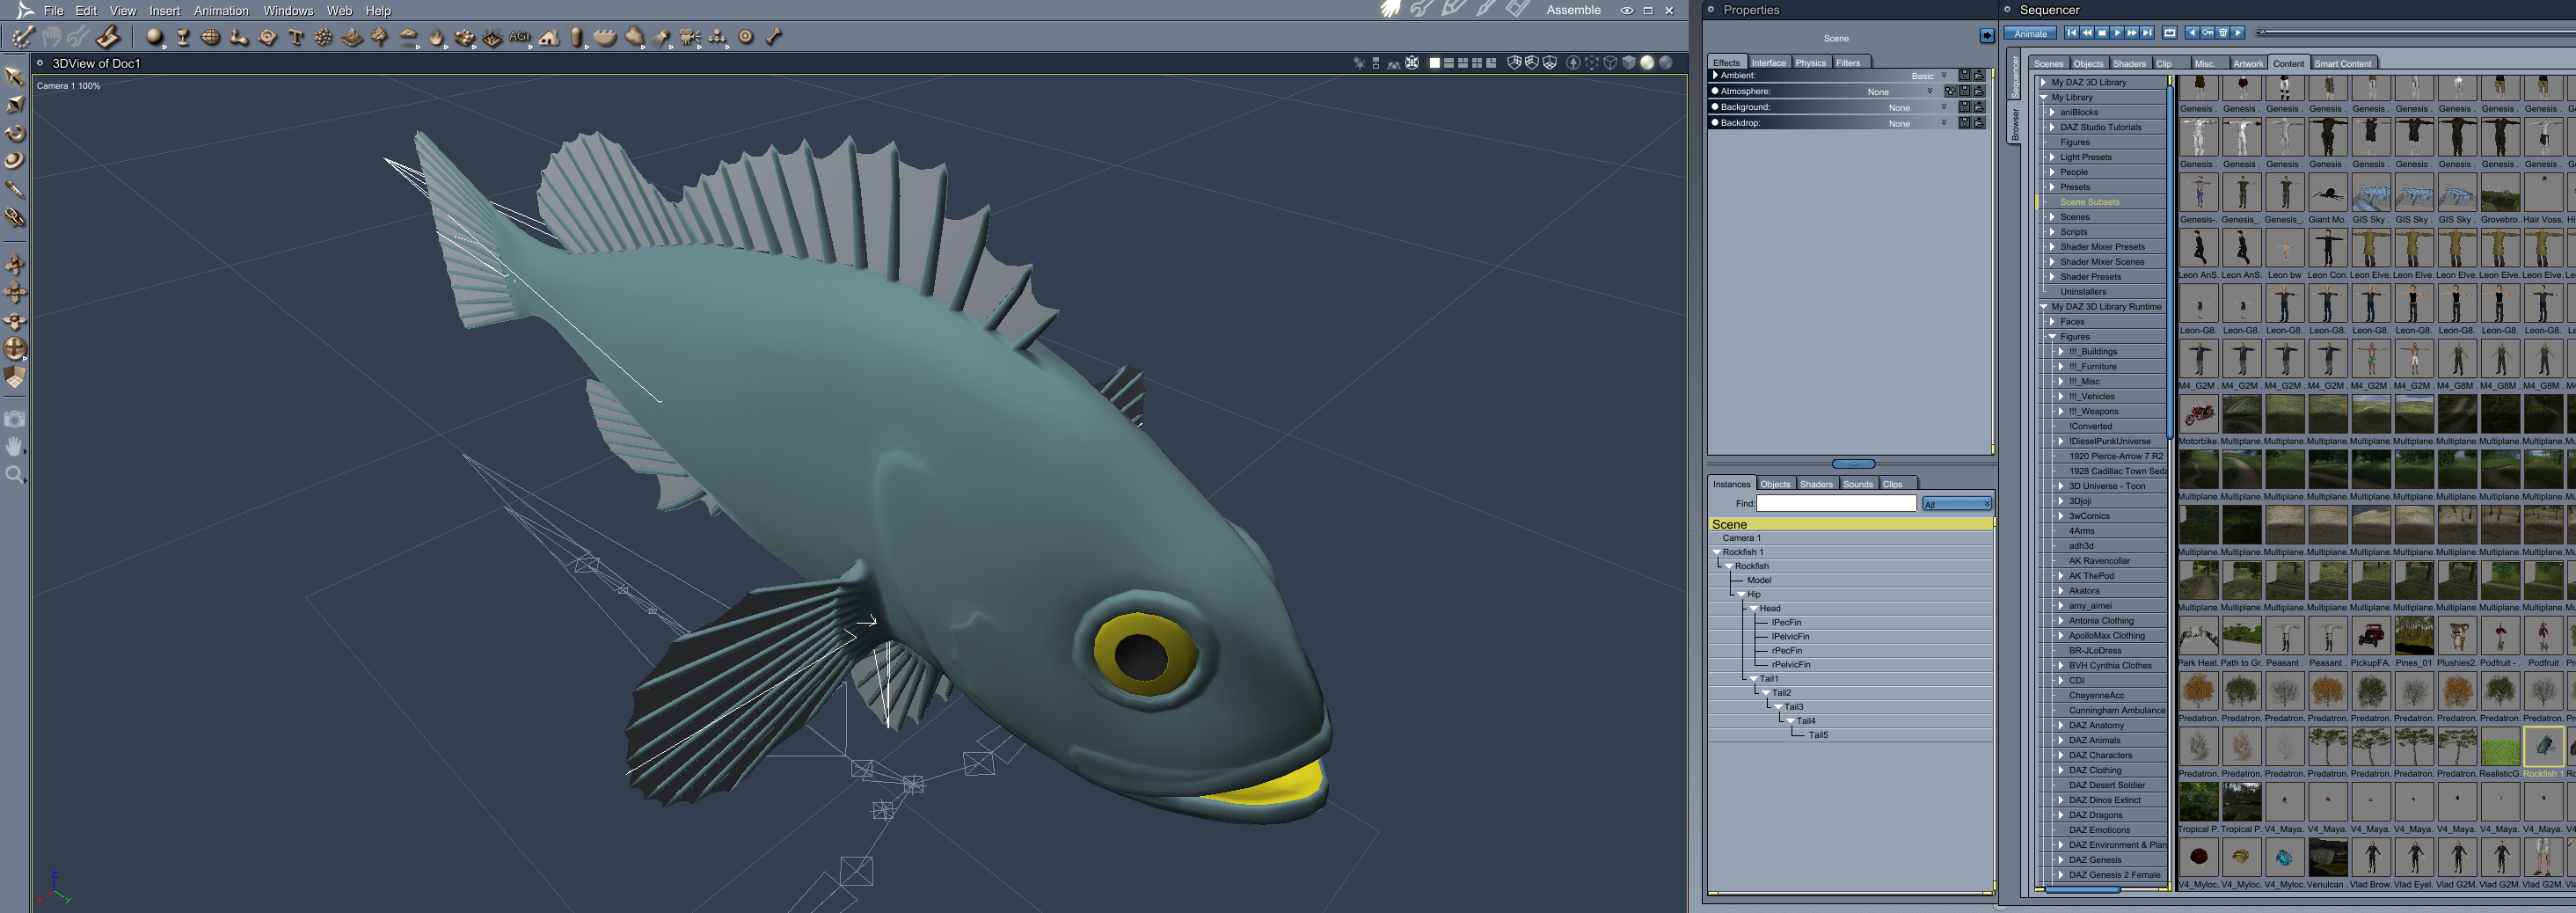Collapse the Head node in scene tree

point(1753,608)
